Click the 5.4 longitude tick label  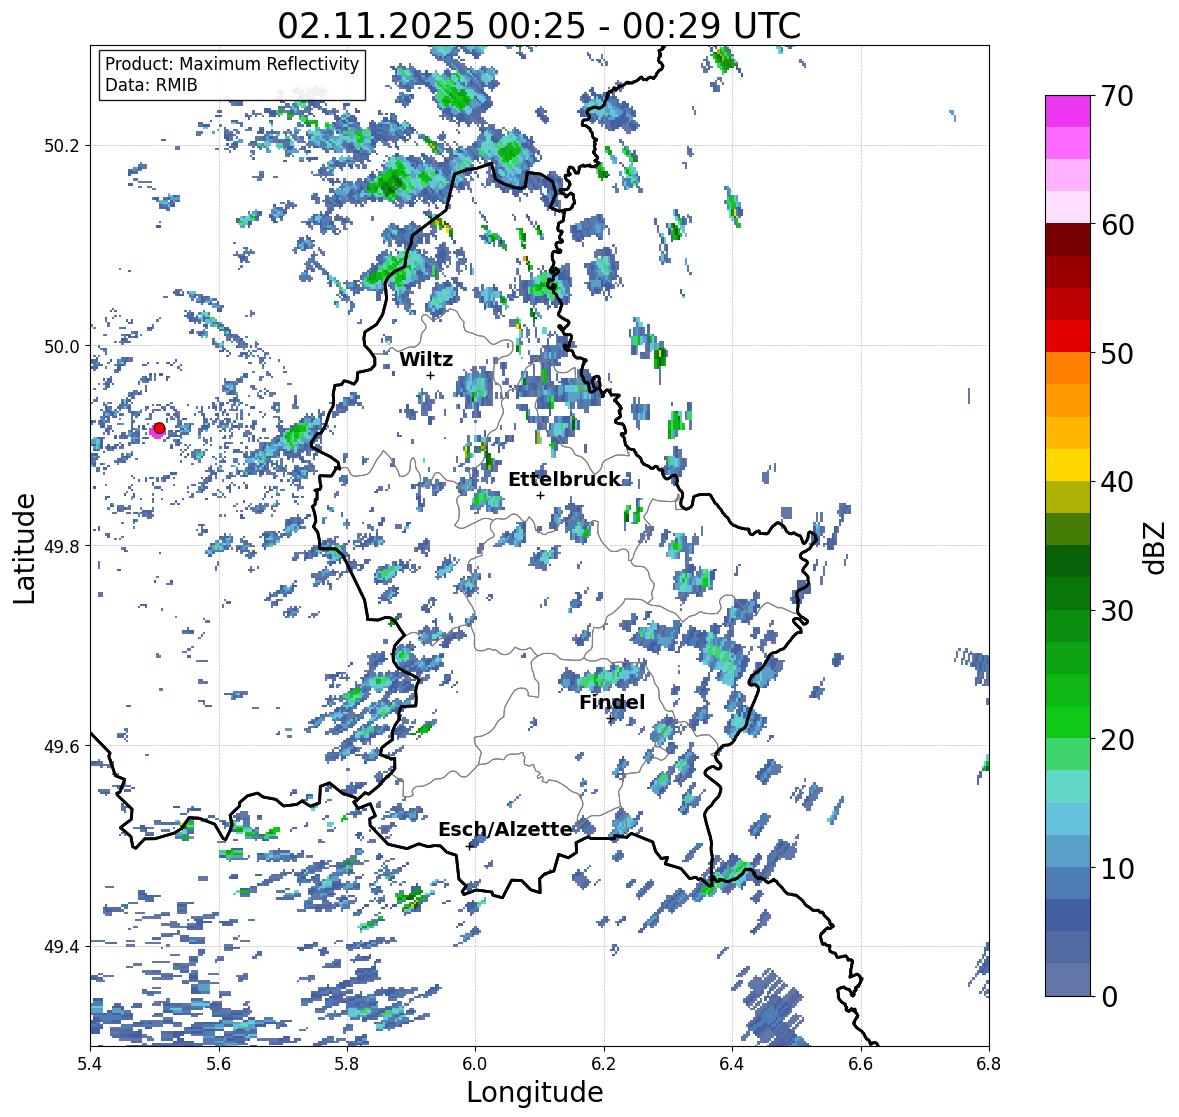pos(90,1063)
